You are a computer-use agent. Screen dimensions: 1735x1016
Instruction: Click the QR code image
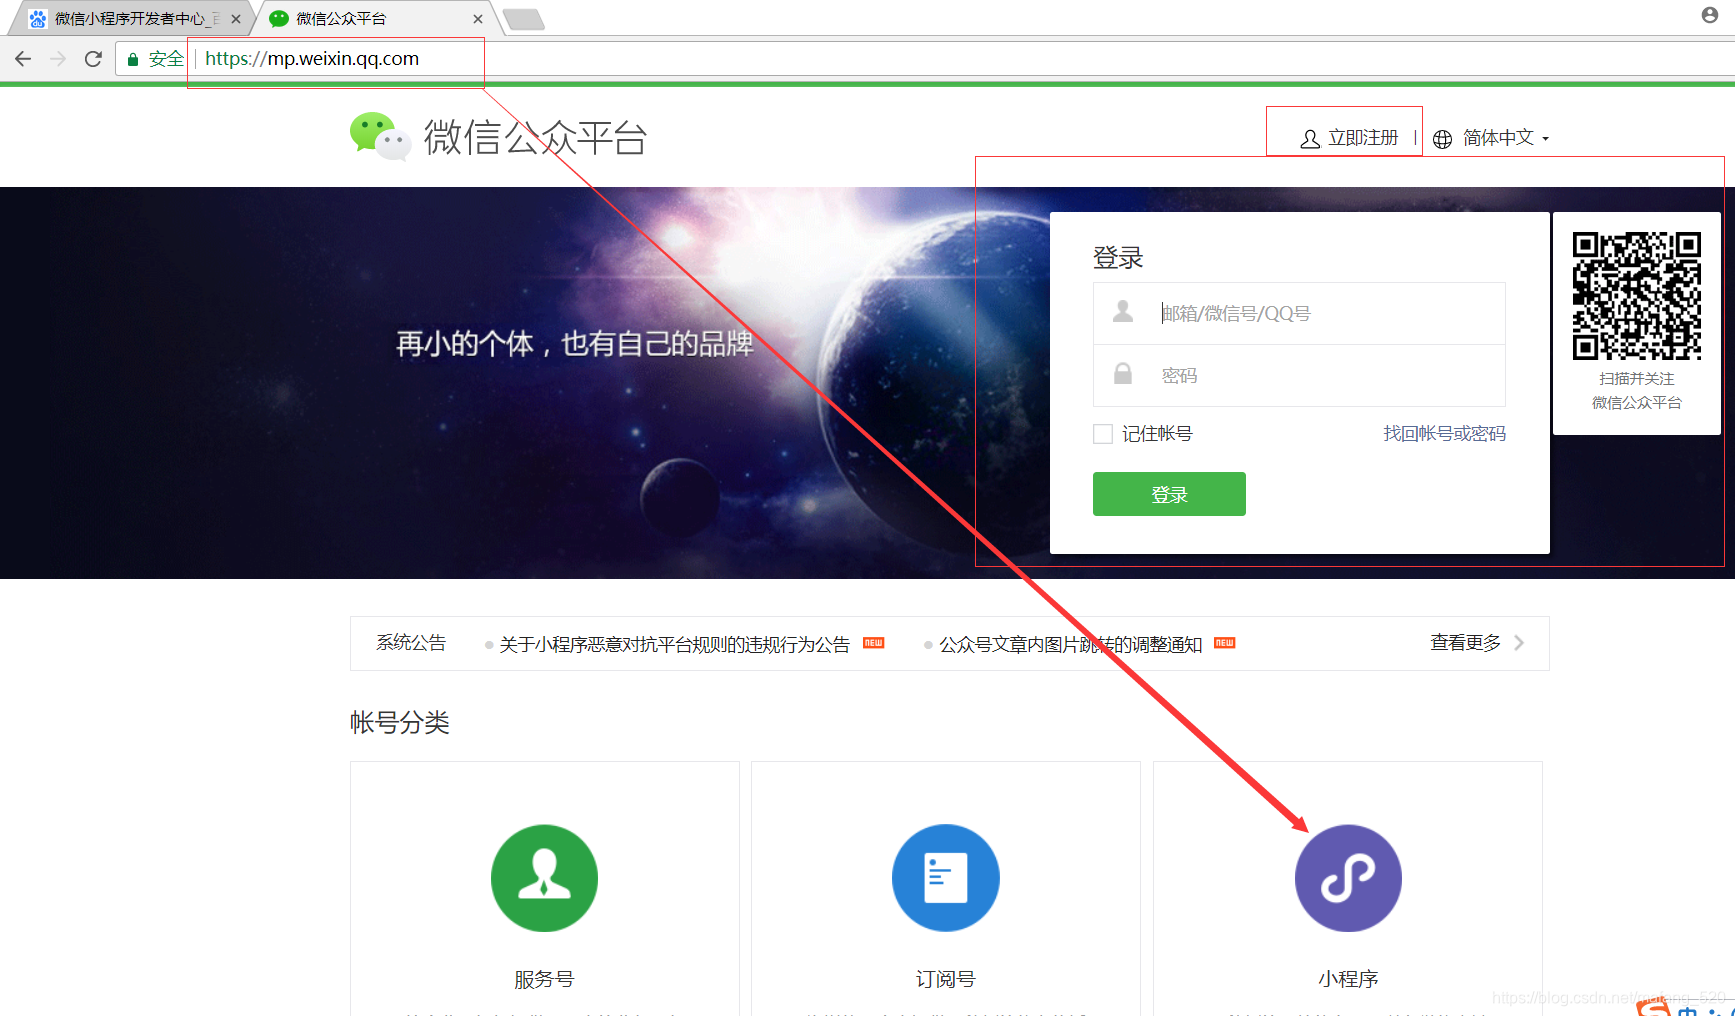click(1636, 296)
